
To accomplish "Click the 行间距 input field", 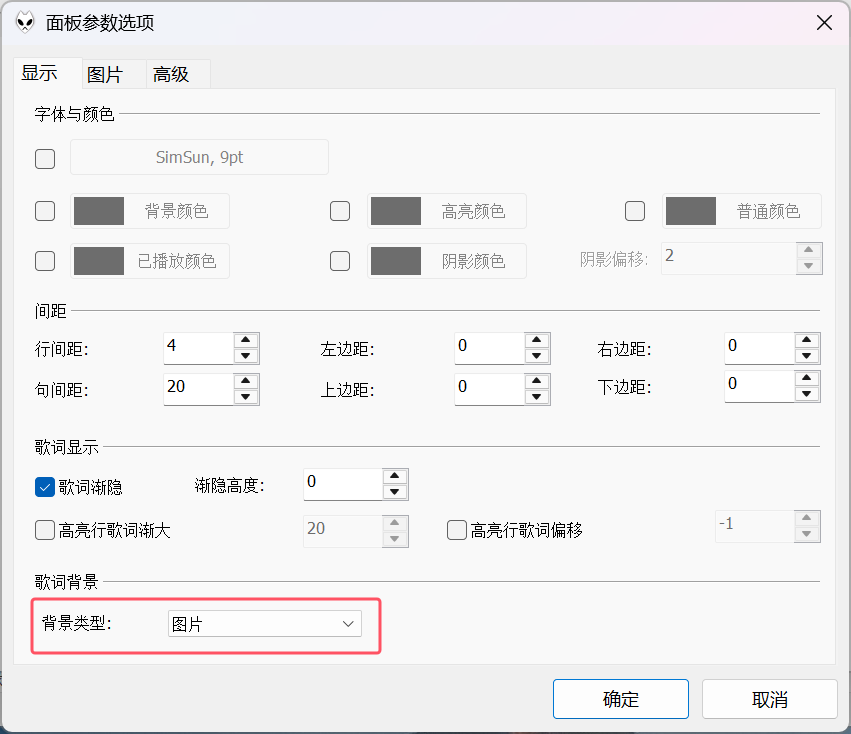I will click(199, 348).
